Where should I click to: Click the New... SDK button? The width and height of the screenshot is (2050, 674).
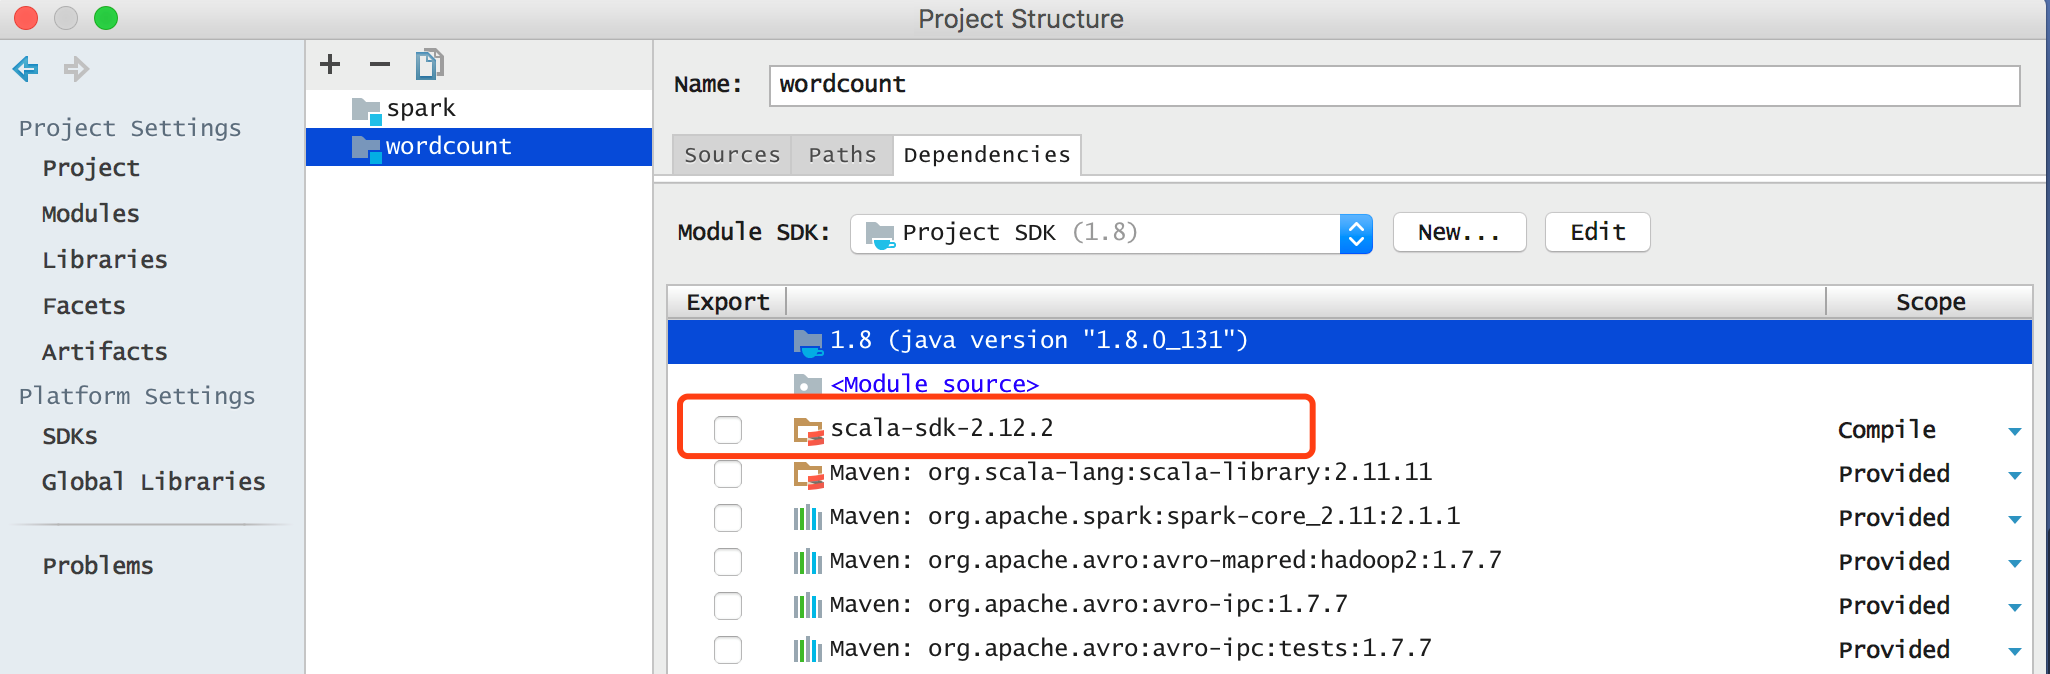point(1459,233)
